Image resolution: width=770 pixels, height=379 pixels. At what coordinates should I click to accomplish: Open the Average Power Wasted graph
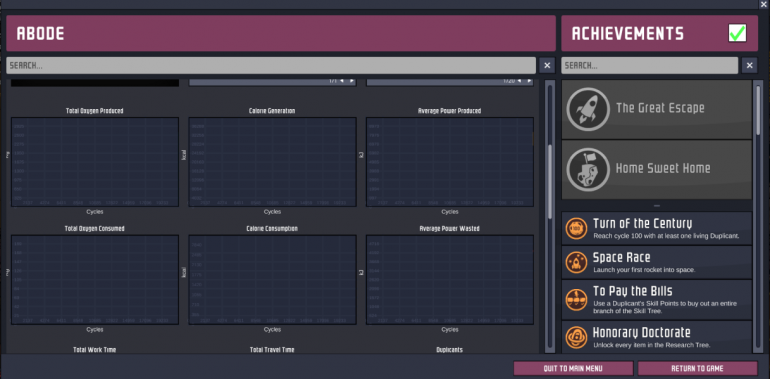(x=450, y=280)
